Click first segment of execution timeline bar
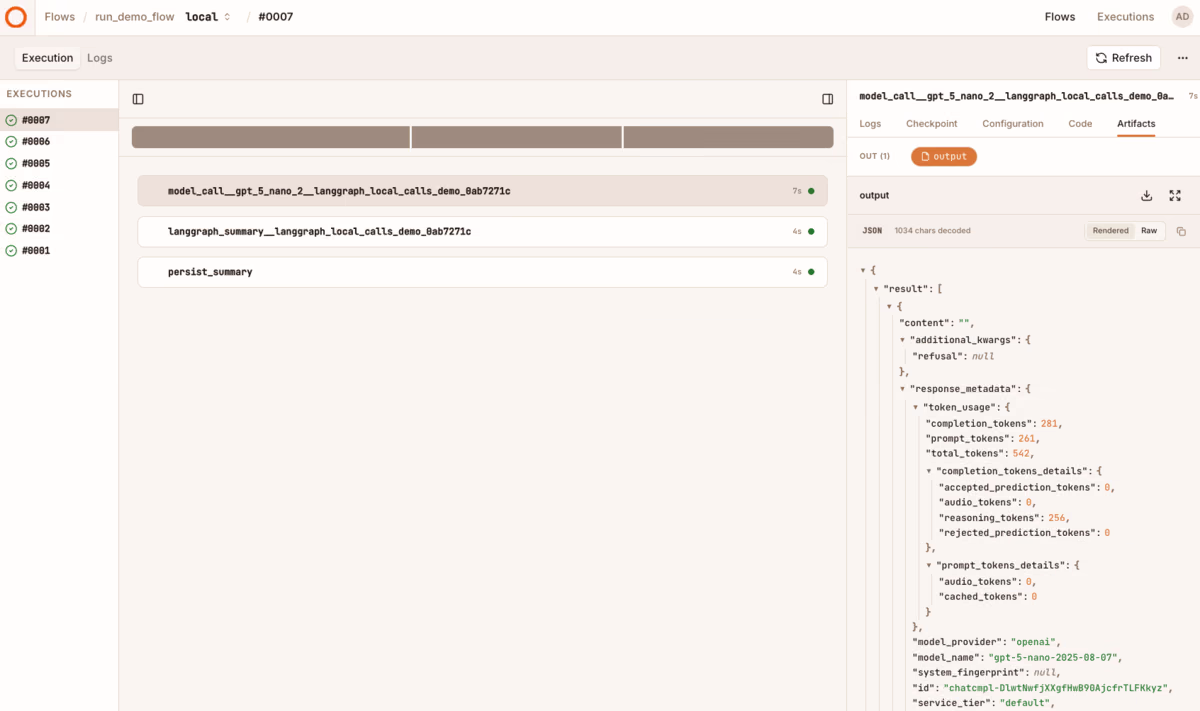Viewport: 1200px width, 711px height. (x=270, y=137)
